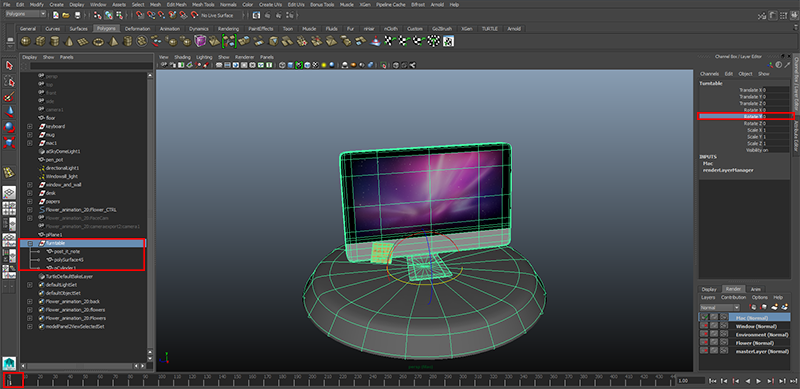Expand the mug node in Outliner
Viewport: 800px width, 389px height.
(x=30, y=135)
